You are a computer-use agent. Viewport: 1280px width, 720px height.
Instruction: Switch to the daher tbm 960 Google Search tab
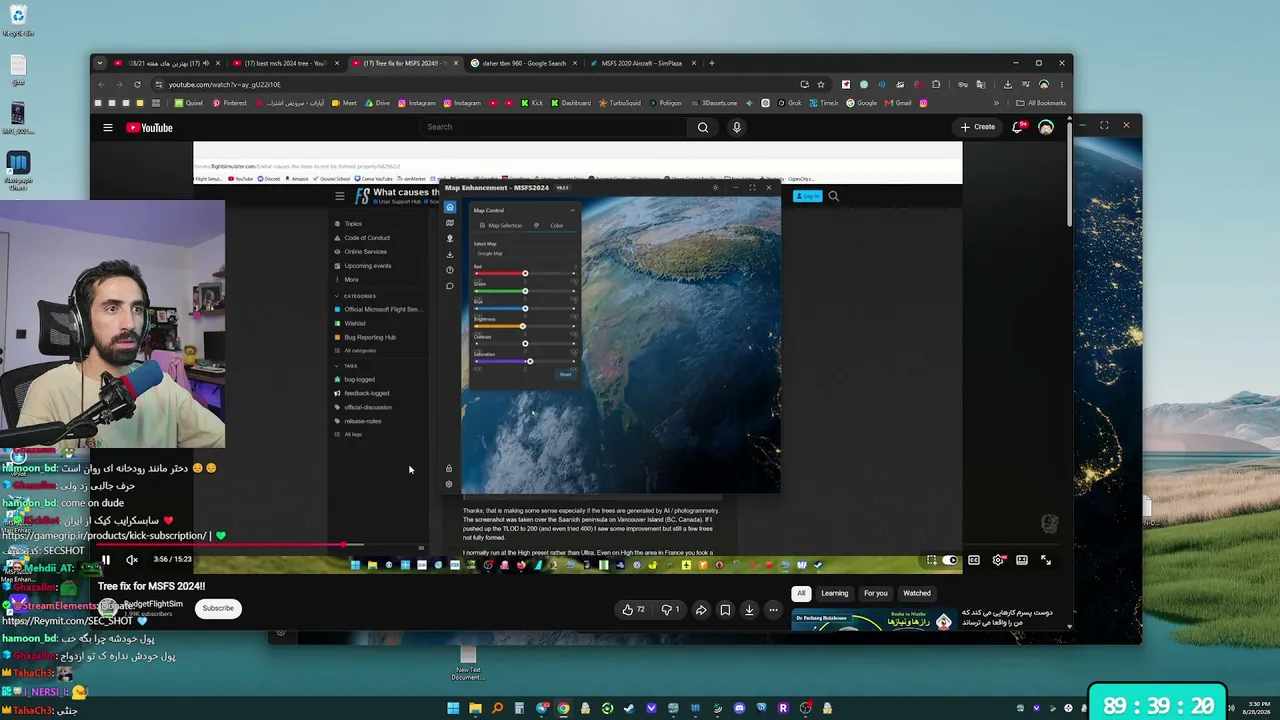coord(525,63)
